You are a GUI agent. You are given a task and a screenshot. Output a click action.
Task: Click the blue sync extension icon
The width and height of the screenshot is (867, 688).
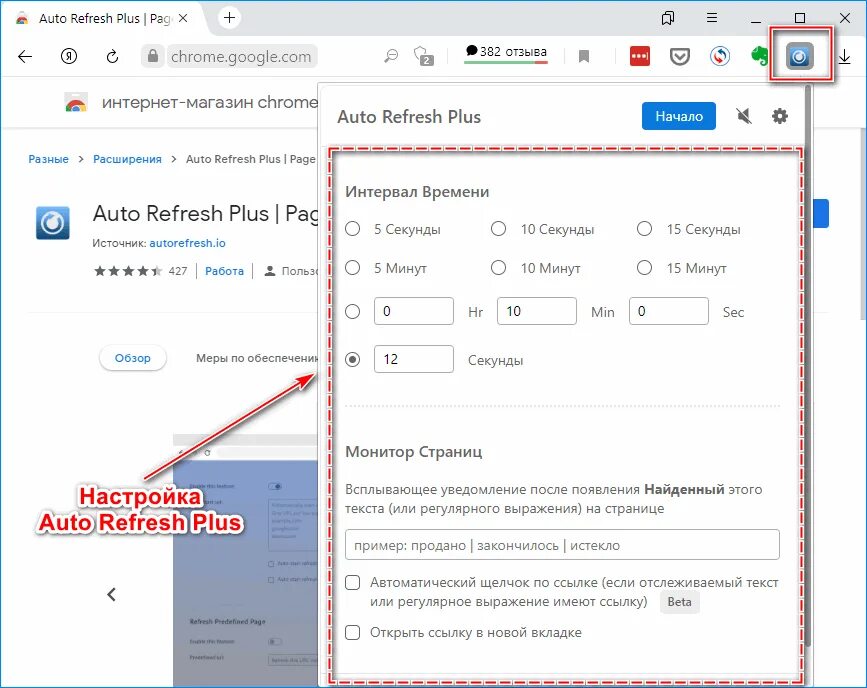click(719, 56)
